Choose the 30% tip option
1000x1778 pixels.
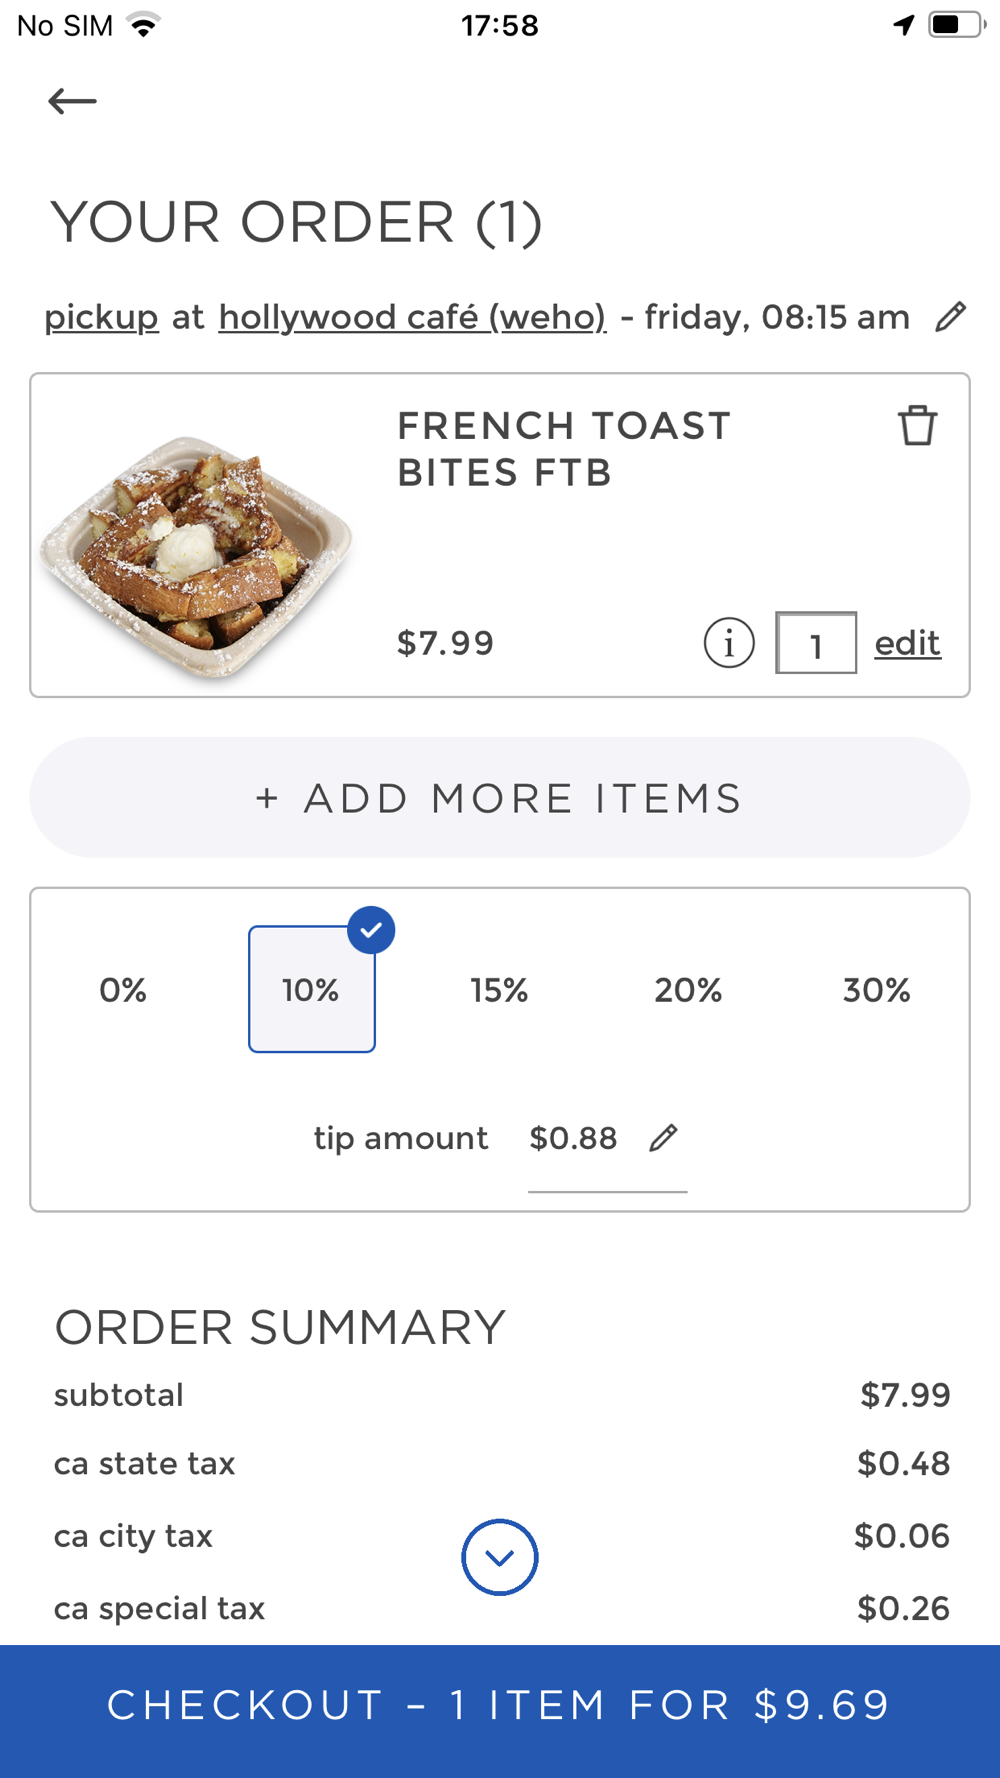(876, 990)
